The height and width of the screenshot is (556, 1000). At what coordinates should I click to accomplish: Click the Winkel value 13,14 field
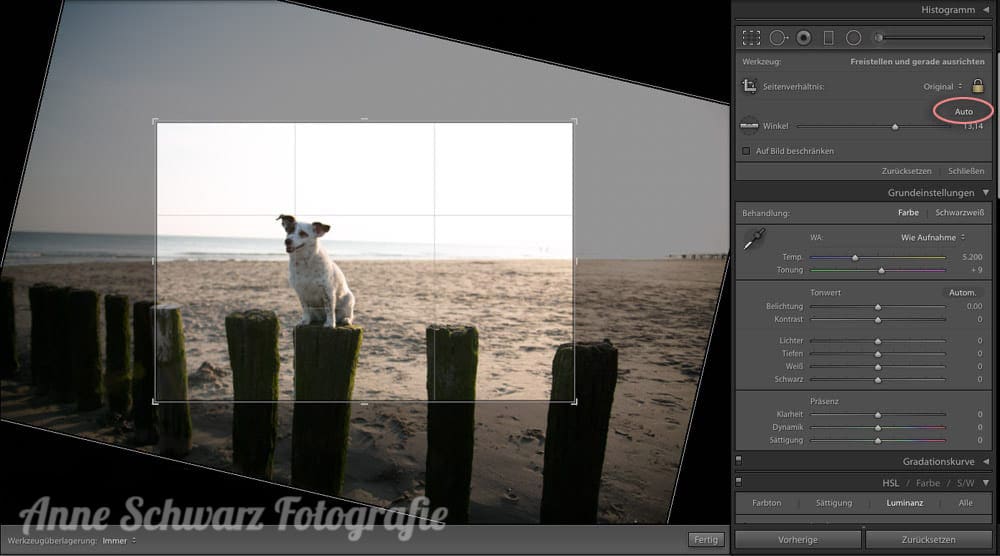[973, 126]
